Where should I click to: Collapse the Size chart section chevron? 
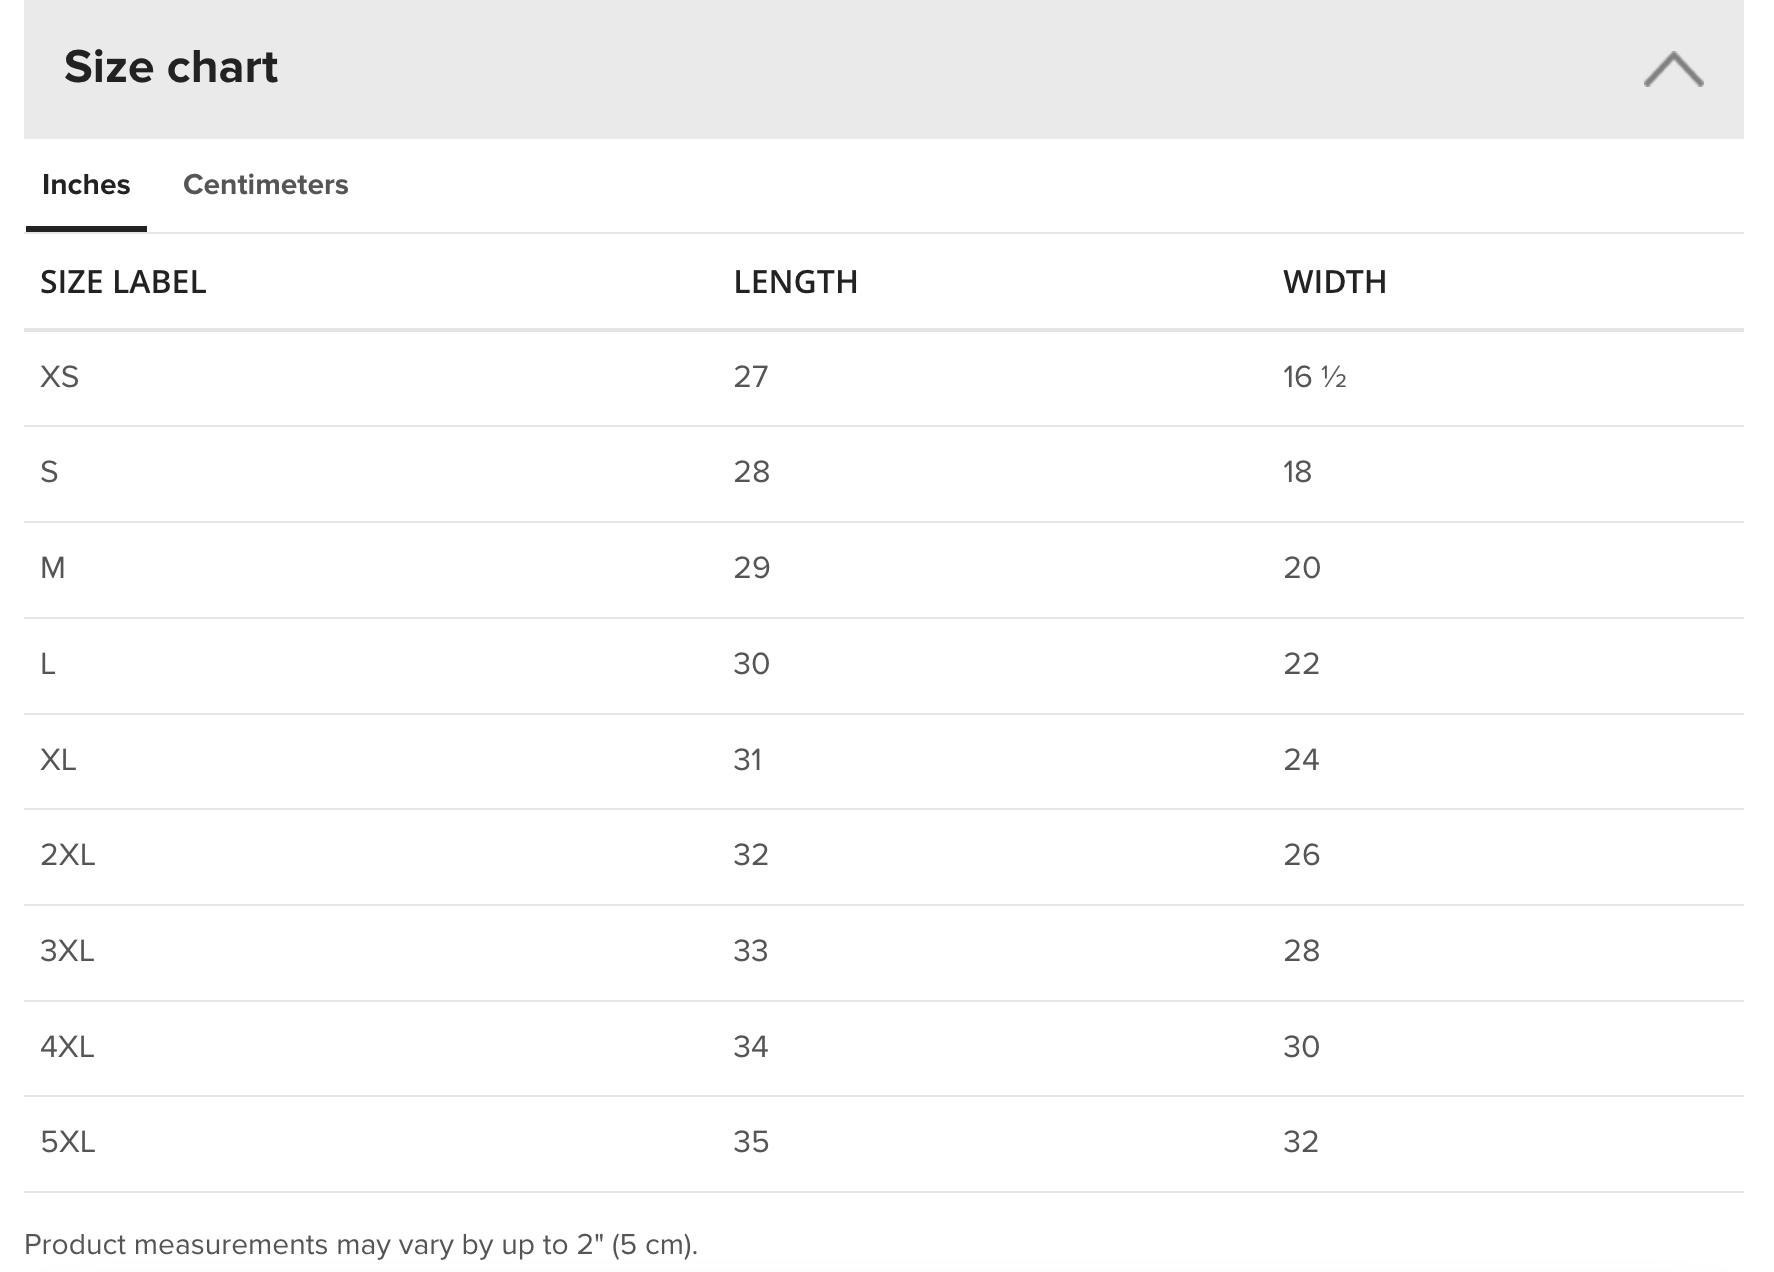(x=1673, y=69)
